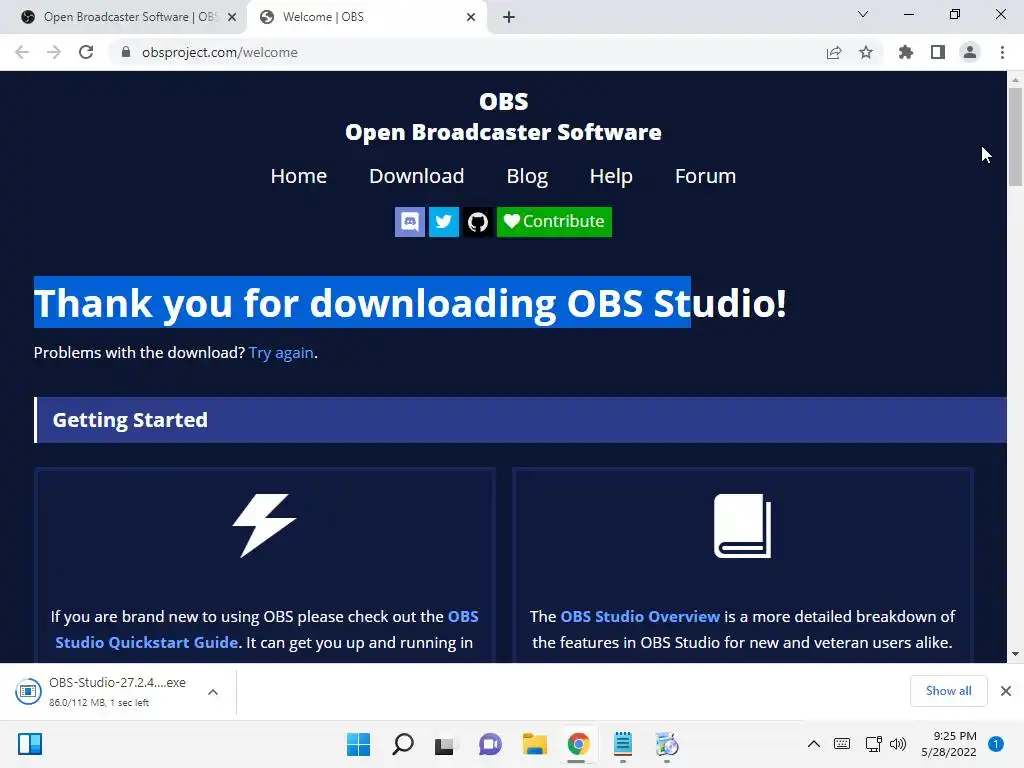Screen dimensions: 1024x768
Task: Open the volume tray icon
Action: [898, 744]
